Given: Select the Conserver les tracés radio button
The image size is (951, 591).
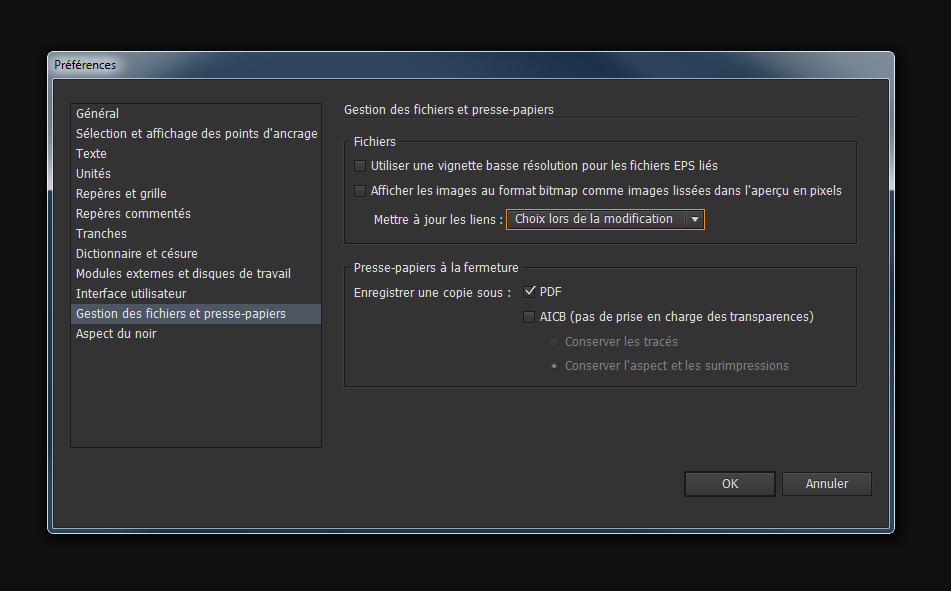Looking at the screenshot, I should click(x=554, y=341).
